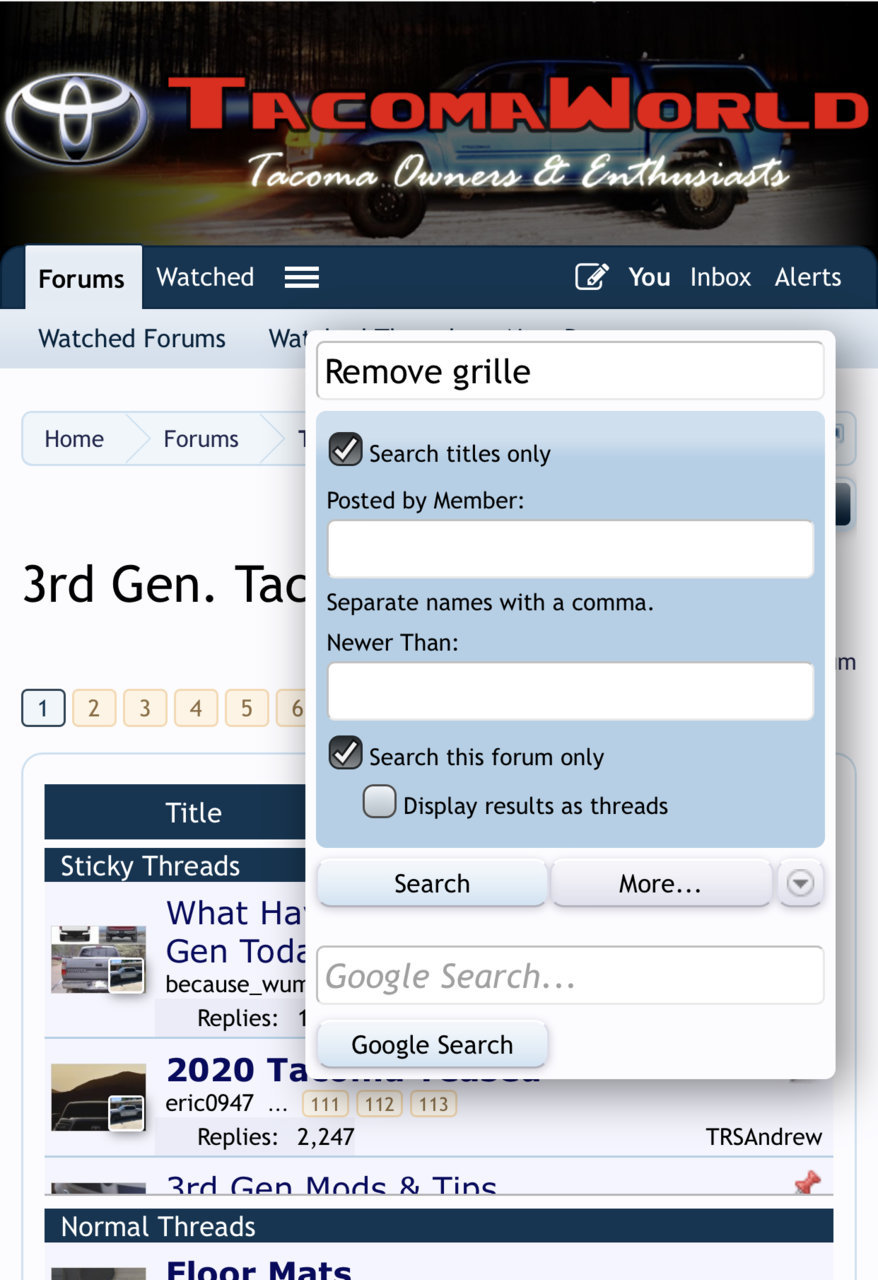Click the Newer Than date field
The height and width of the screenshot is (1280, 878).
coord(570,691)
